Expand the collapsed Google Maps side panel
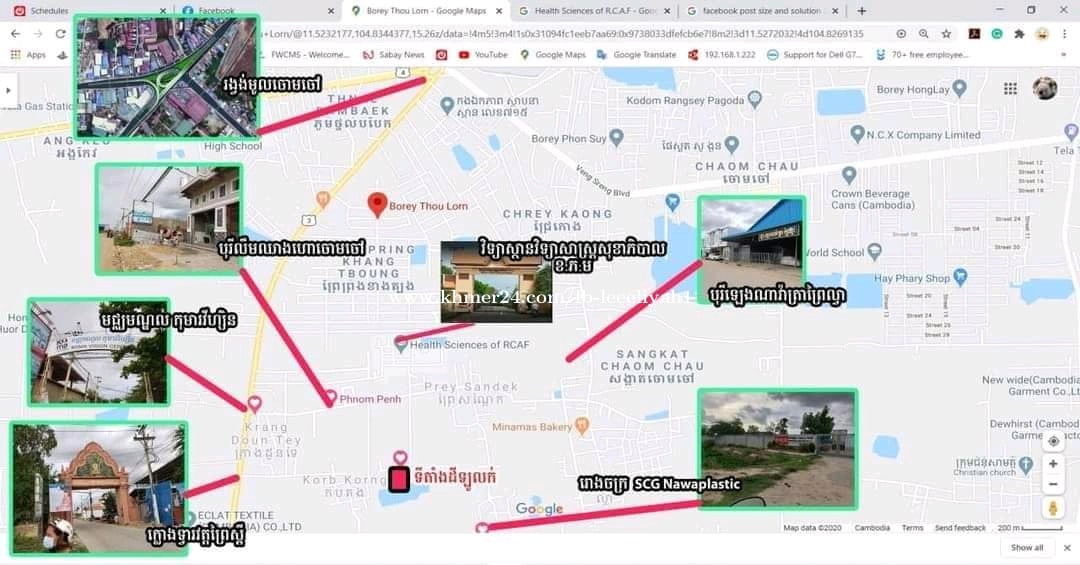The height and width of the screenshot is (565, 1080). 8,89
